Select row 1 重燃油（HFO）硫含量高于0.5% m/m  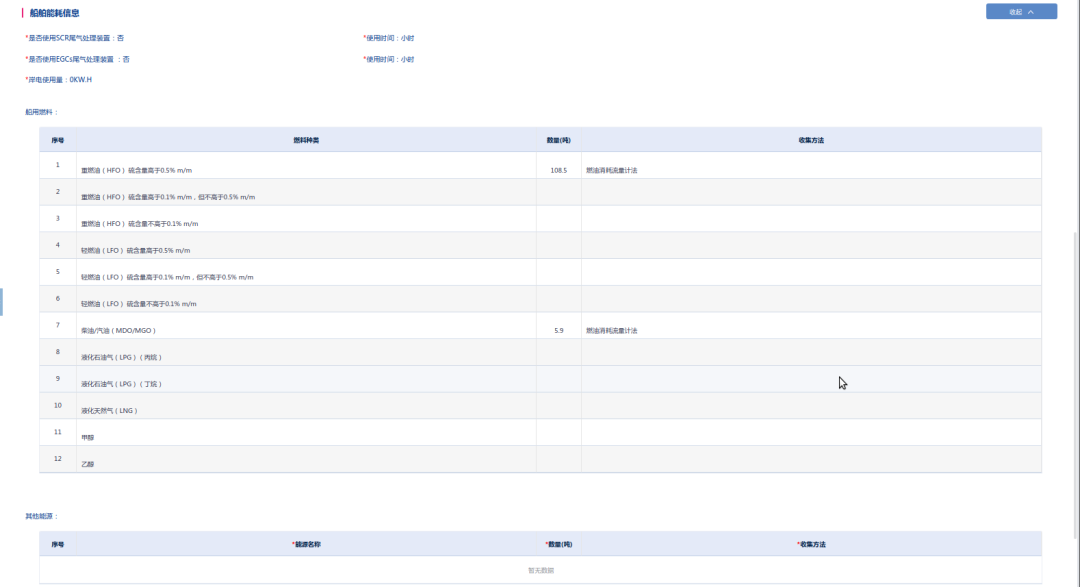[136, 170]
